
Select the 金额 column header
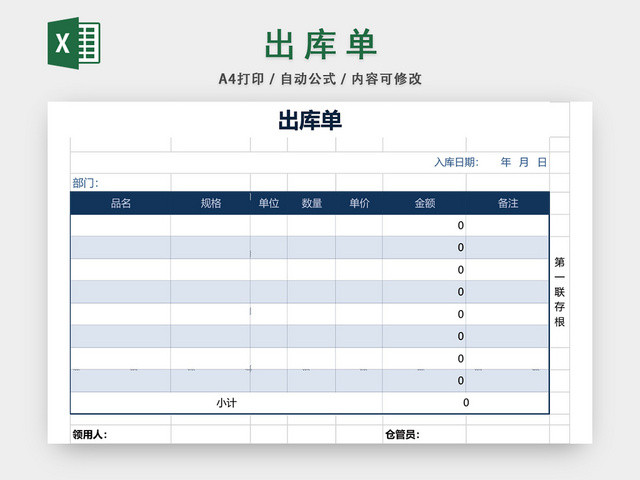(425, 203)
